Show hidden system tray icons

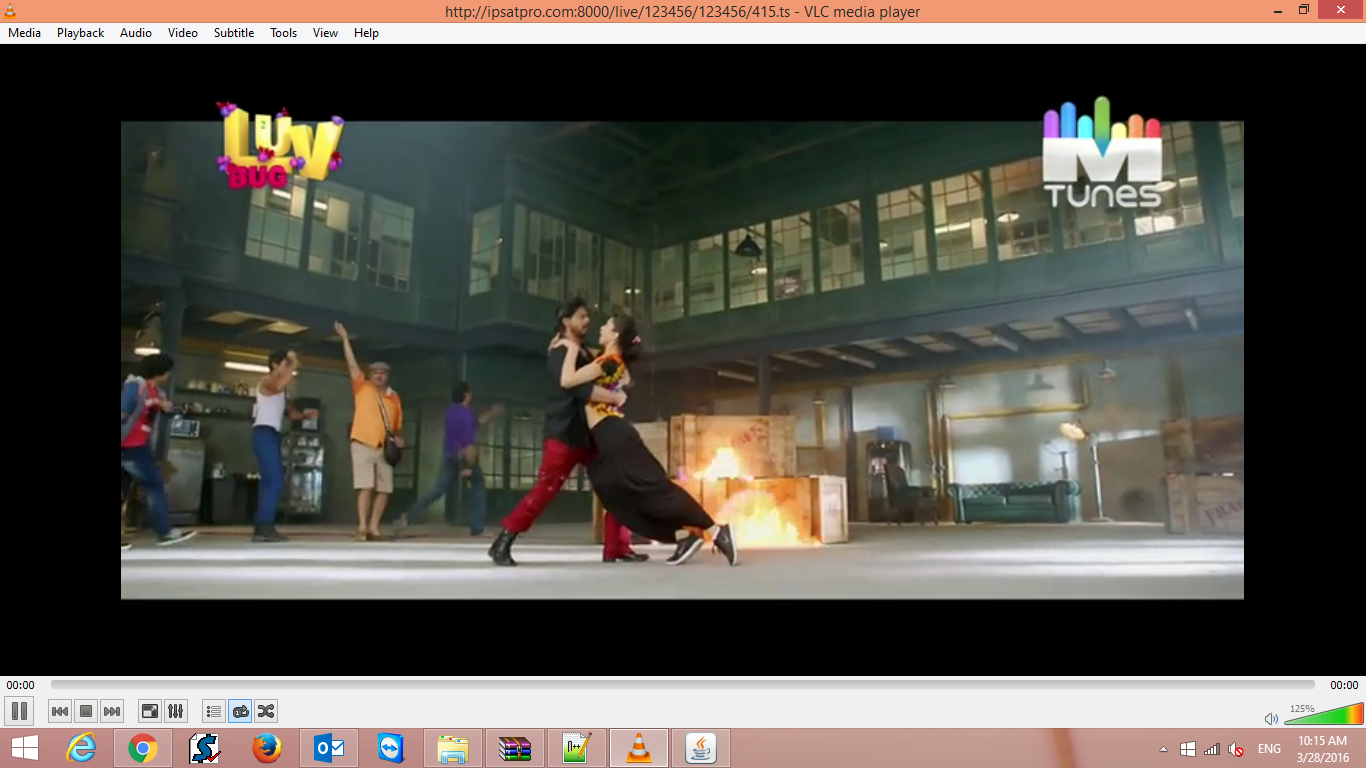pyautogui.click(x=1163, y=749)
